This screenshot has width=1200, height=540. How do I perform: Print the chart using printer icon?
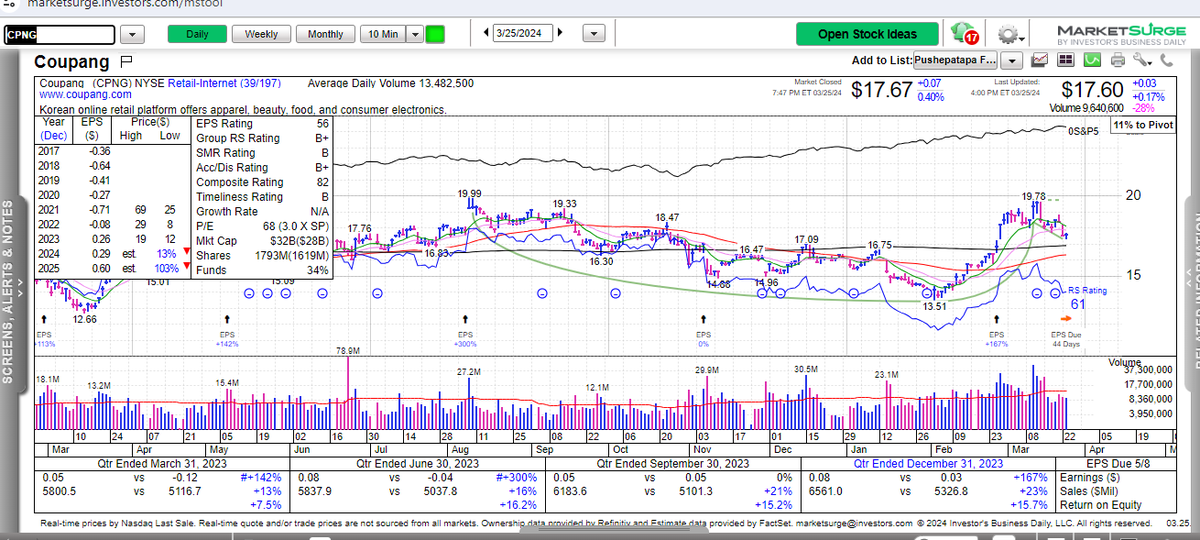pyautogui.click(x=1118, y=61)
